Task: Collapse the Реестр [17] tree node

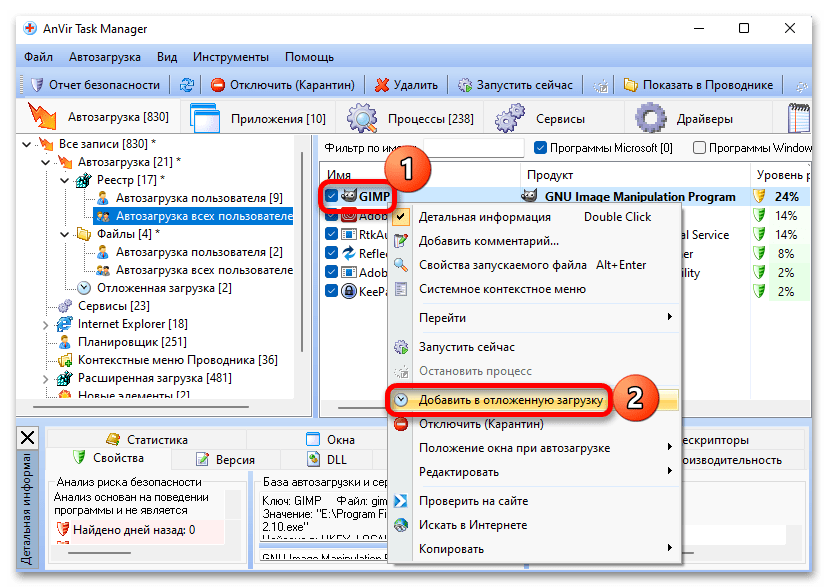Action: coord(64,180)
